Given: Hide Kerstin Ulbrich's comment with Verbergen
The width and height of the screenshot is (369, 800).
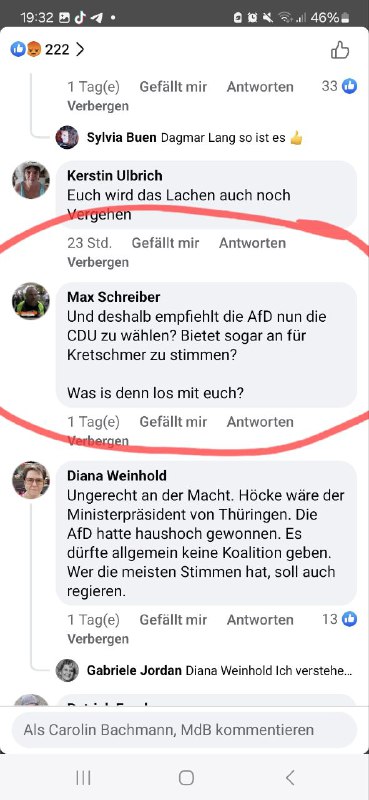Looking at the screenshot, I should (98, 262).
